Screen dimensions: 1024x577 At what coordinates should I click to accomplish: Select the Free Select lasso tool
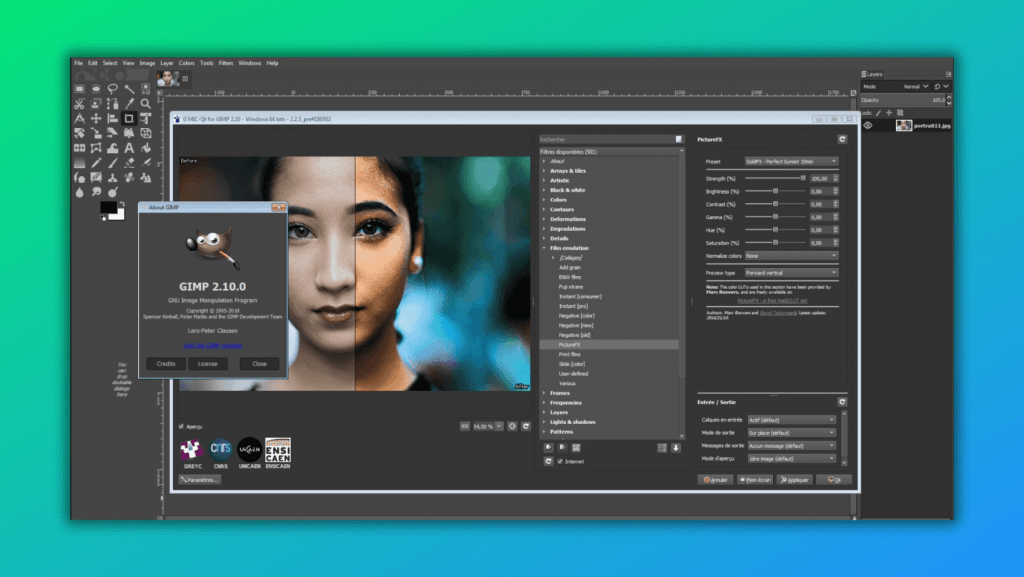[x=112, y=89]
